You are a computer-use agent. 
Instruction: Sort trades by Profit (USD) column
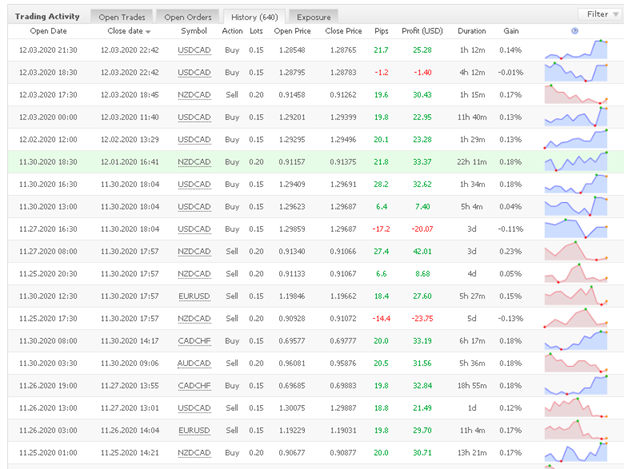coord(425,30)
